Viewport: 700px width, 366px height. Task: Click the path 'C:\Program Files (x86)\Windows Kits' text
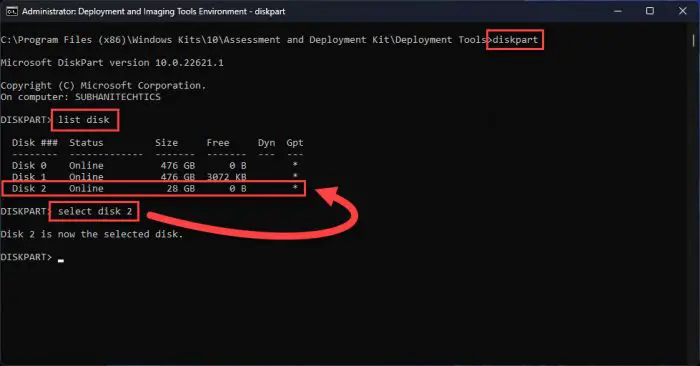pos(100,40)
